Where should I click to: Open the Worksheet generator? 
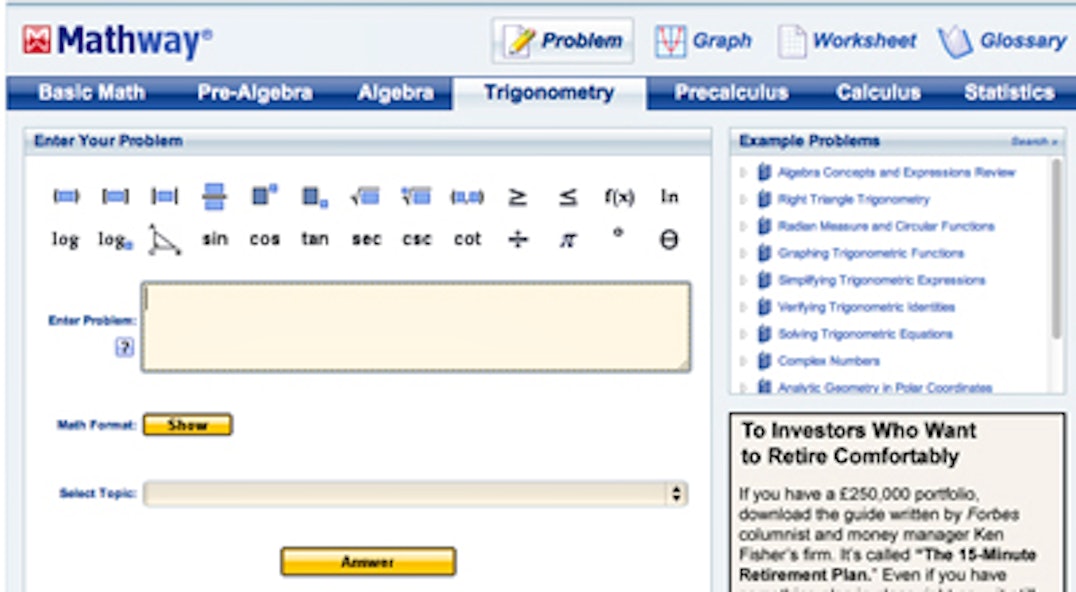847,41
